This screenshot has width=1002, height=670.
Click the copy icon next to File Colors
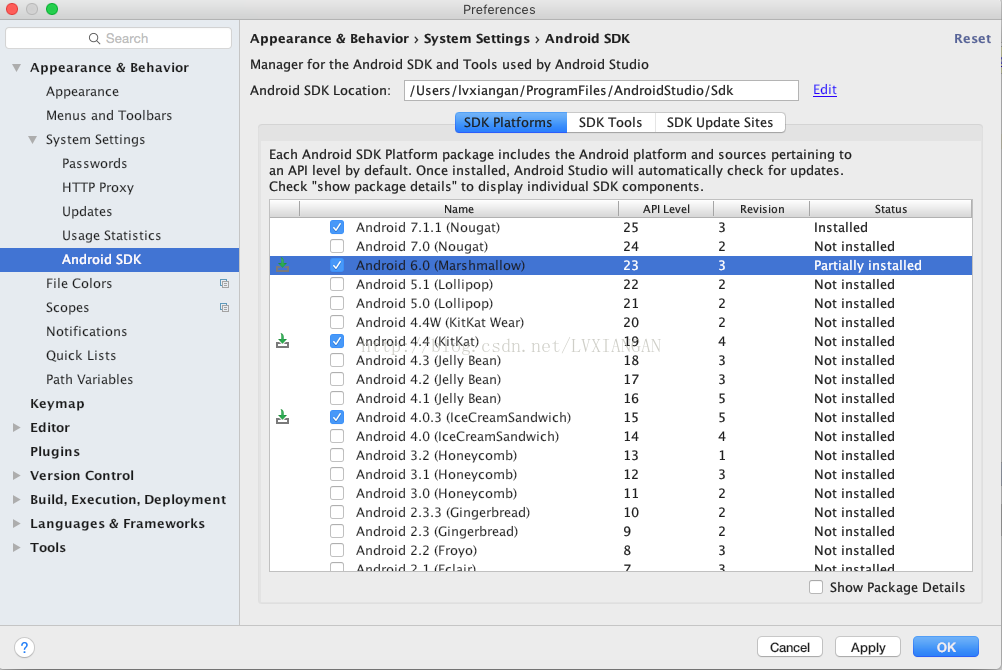pyautogui.click(x=224, y=283)
